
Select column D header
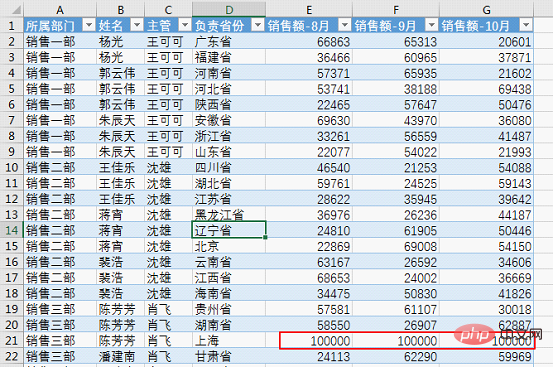tap(229, 10)
